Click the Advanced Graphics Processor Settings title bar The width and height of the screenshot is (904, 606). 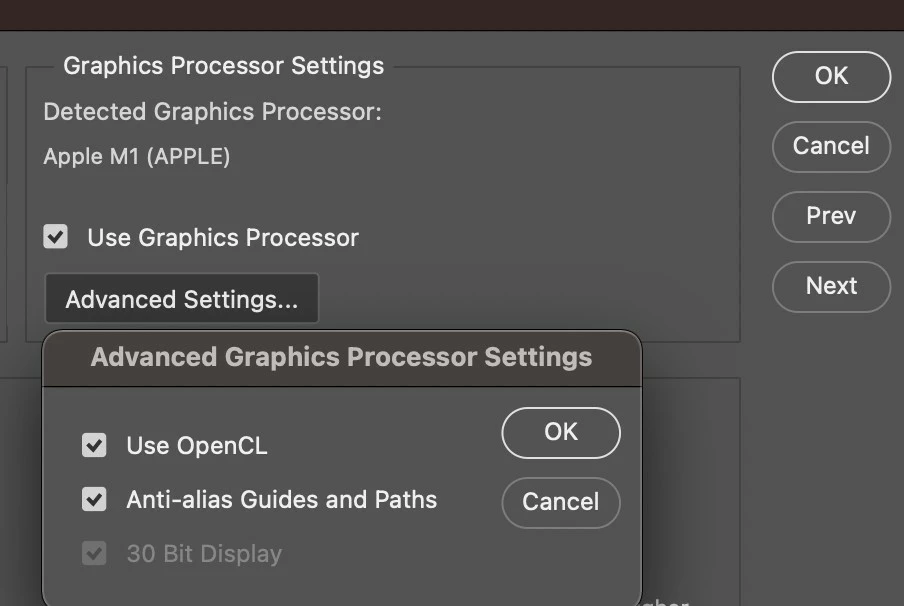(x=341, y=358)
